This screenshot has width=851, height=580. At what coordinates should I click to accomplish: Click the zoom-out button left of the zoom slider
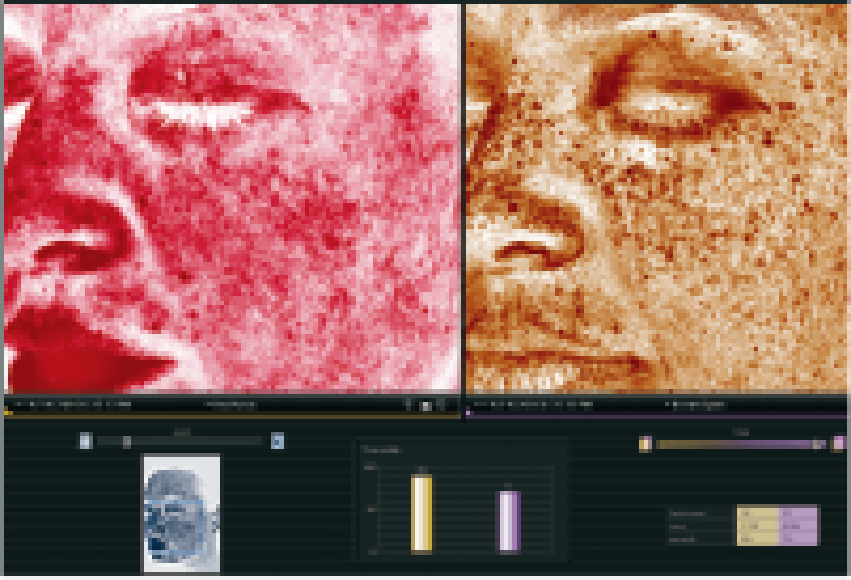click(x=85, y=441)
